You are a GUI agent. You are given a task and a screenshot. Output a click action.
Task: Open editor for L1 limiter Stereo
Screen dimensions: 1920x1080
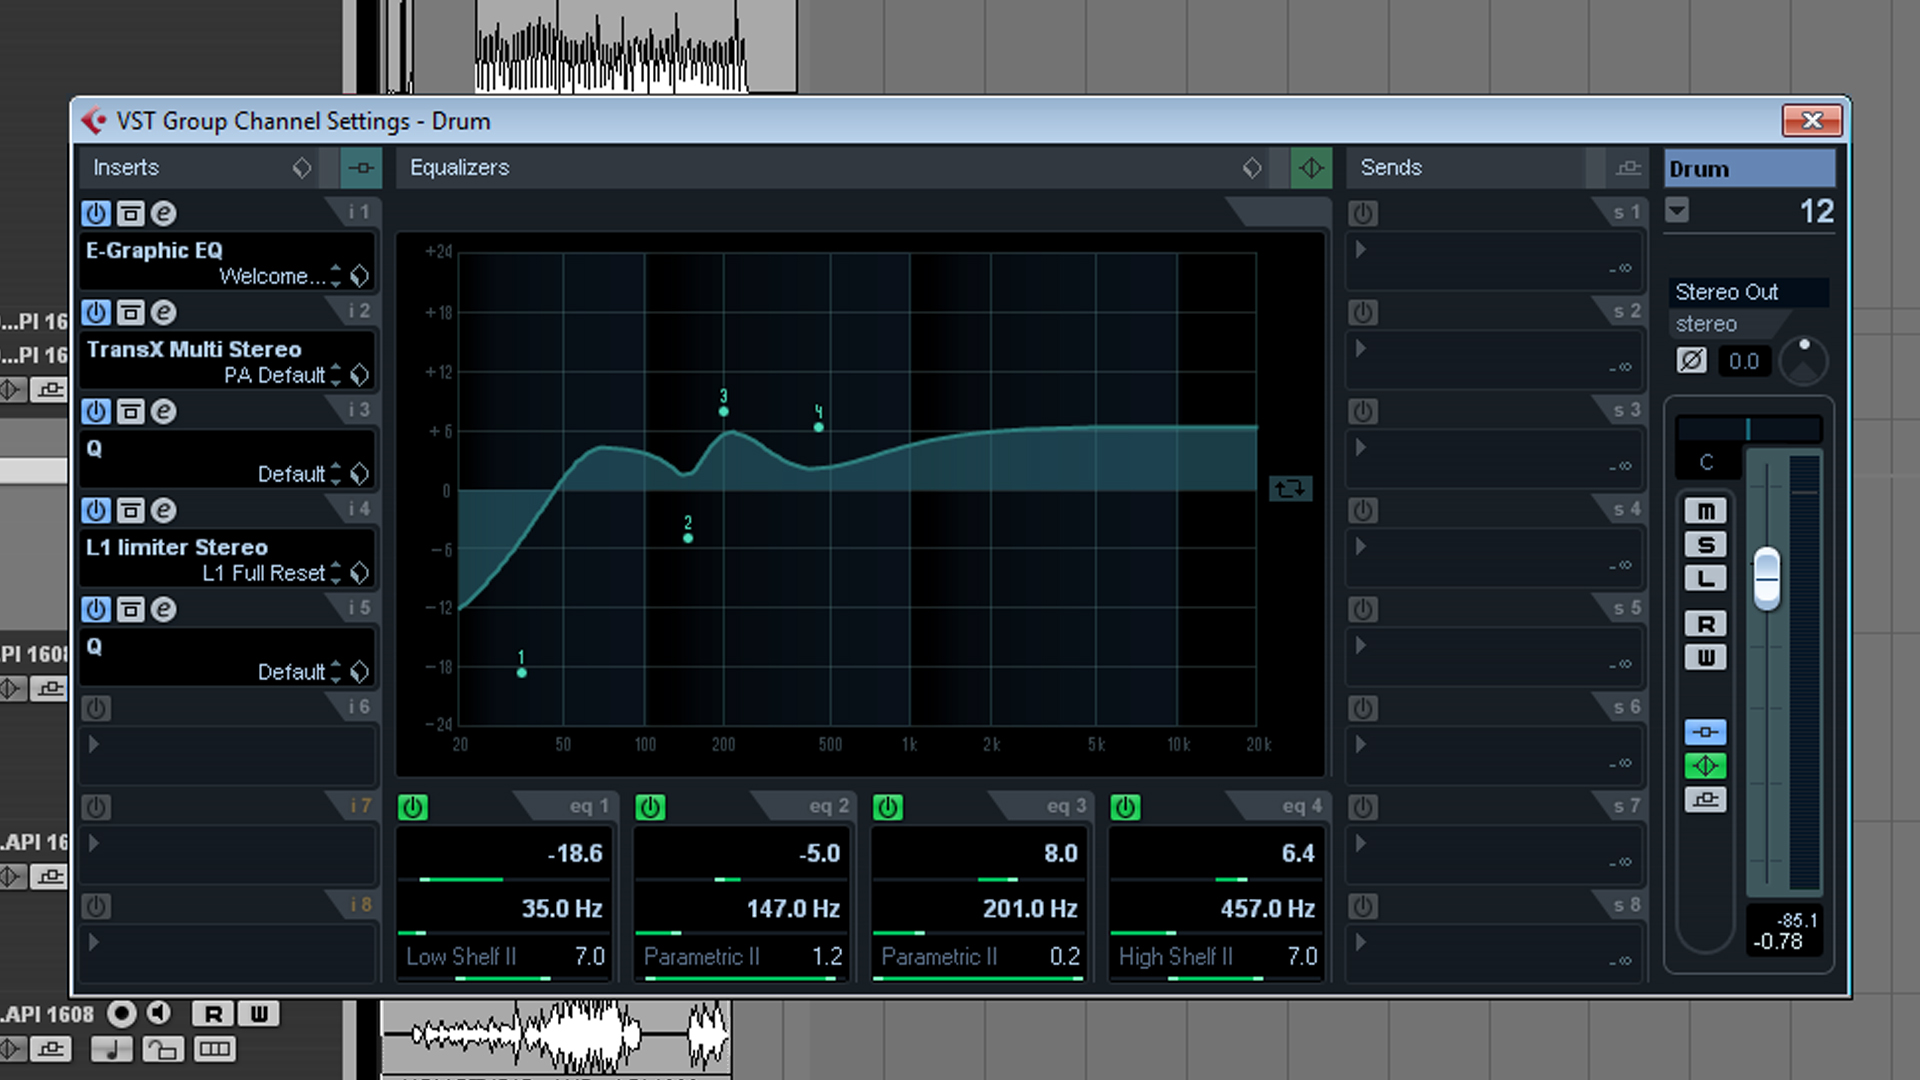pos(163,510)
